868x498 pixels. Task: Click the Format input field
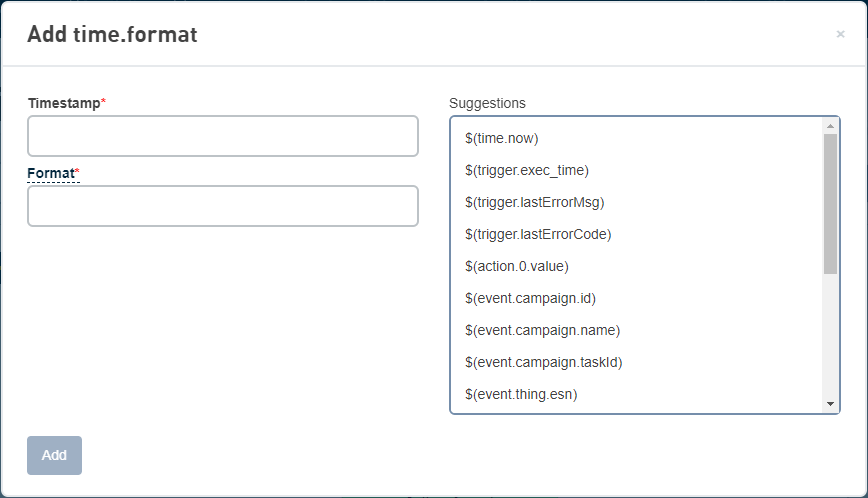[x=222, y=206]
